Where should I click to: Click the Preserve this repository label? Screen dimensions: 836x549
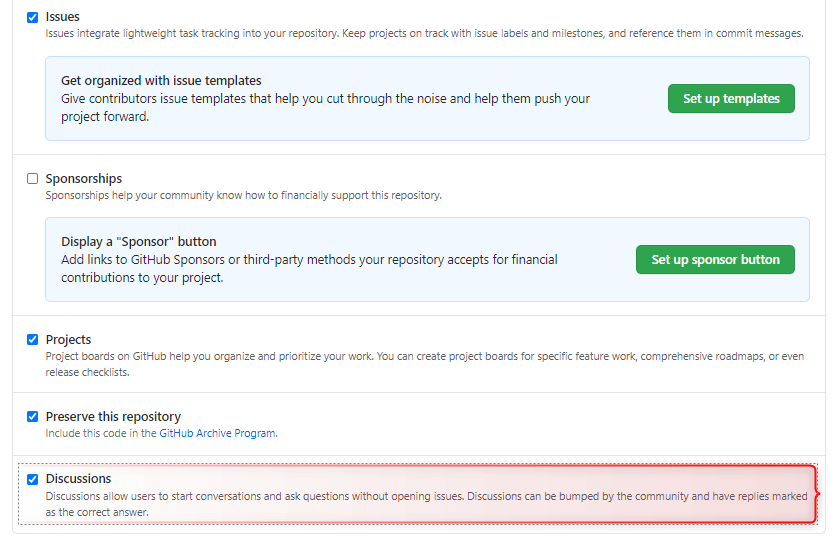coord(113,417)
